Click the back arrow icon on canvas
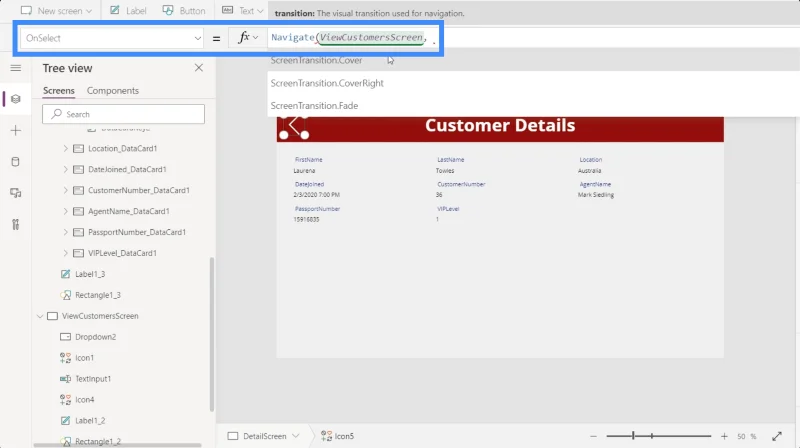800x448 pixels. [294, 126]
